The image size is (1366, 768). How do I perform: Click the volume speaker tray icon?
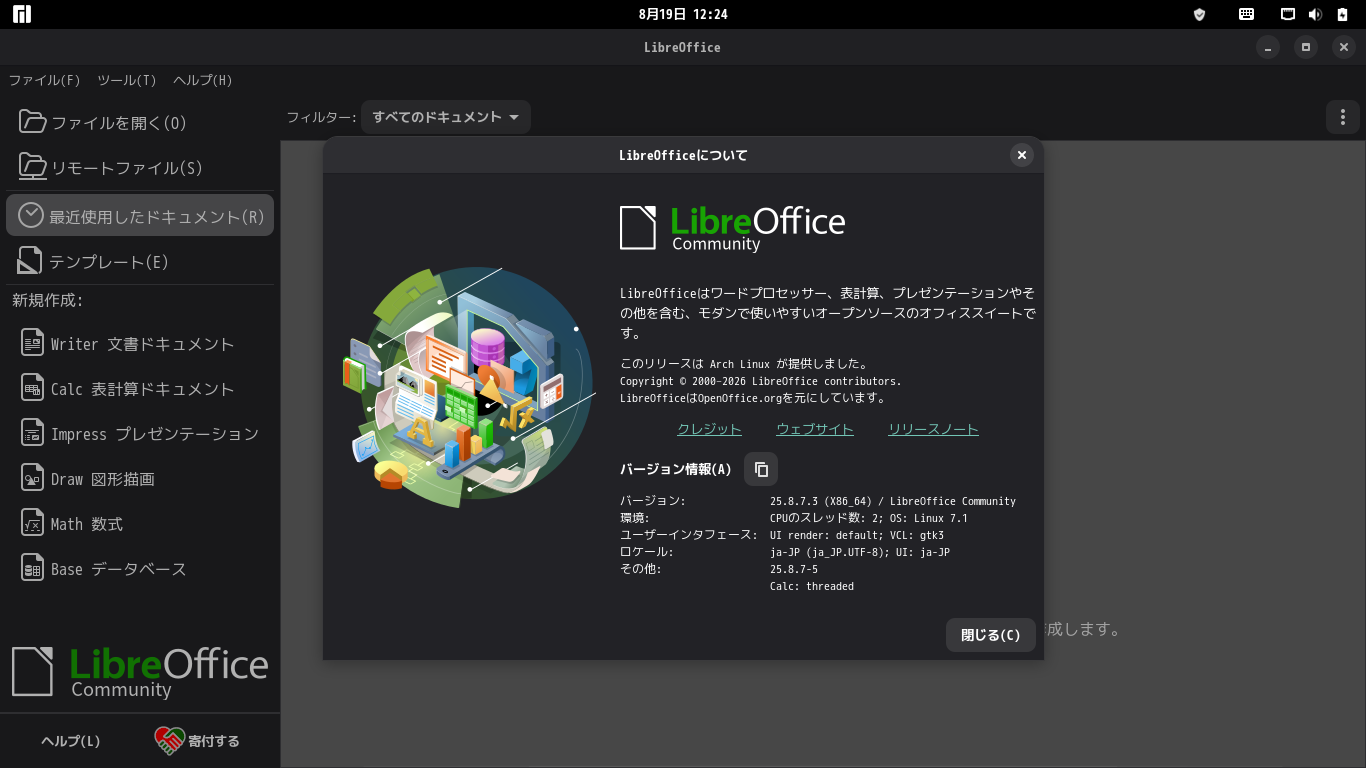[1315, 14]
